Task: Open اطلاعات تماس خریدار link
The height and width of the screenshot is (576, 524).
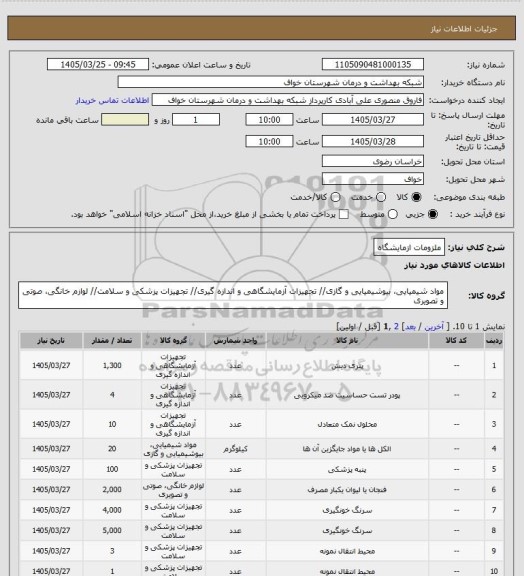Action: point(112,100)
